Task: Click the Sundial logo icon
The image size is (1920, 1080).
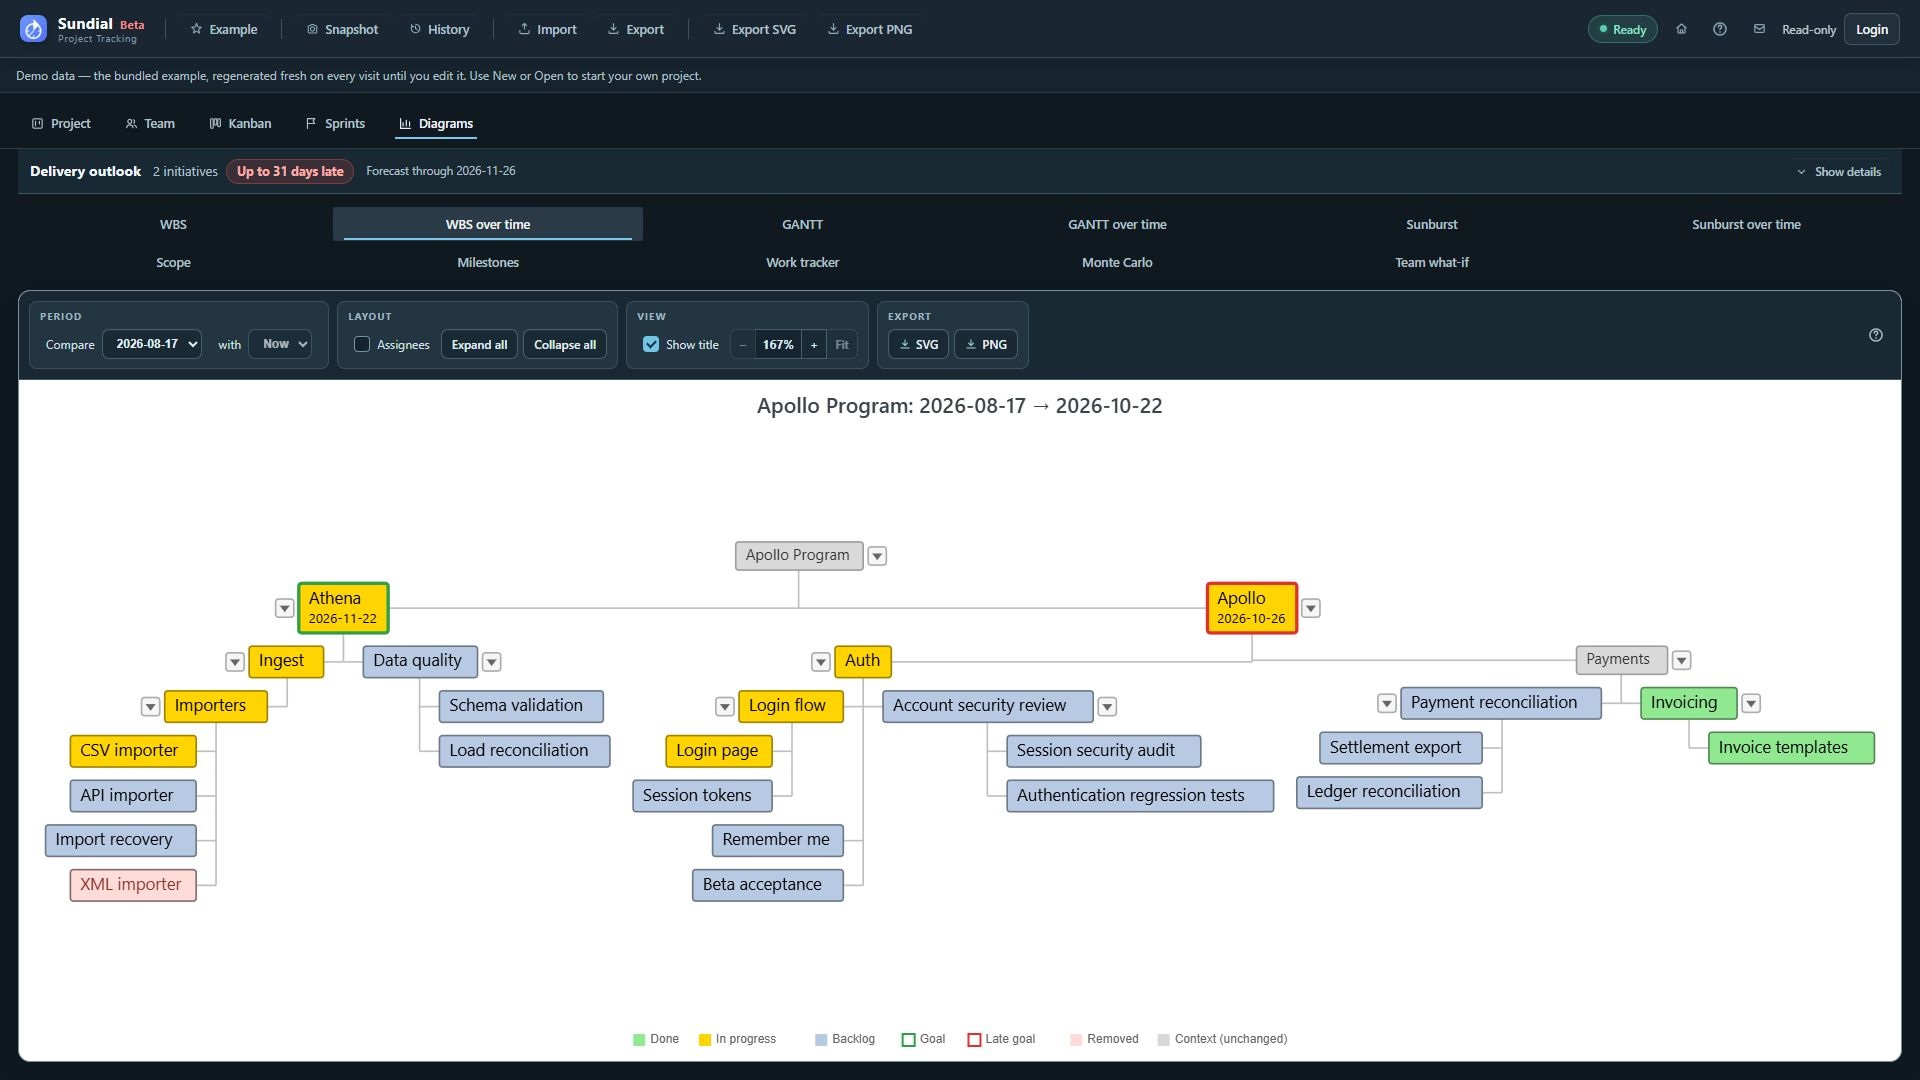Action: tap(33, 29)
